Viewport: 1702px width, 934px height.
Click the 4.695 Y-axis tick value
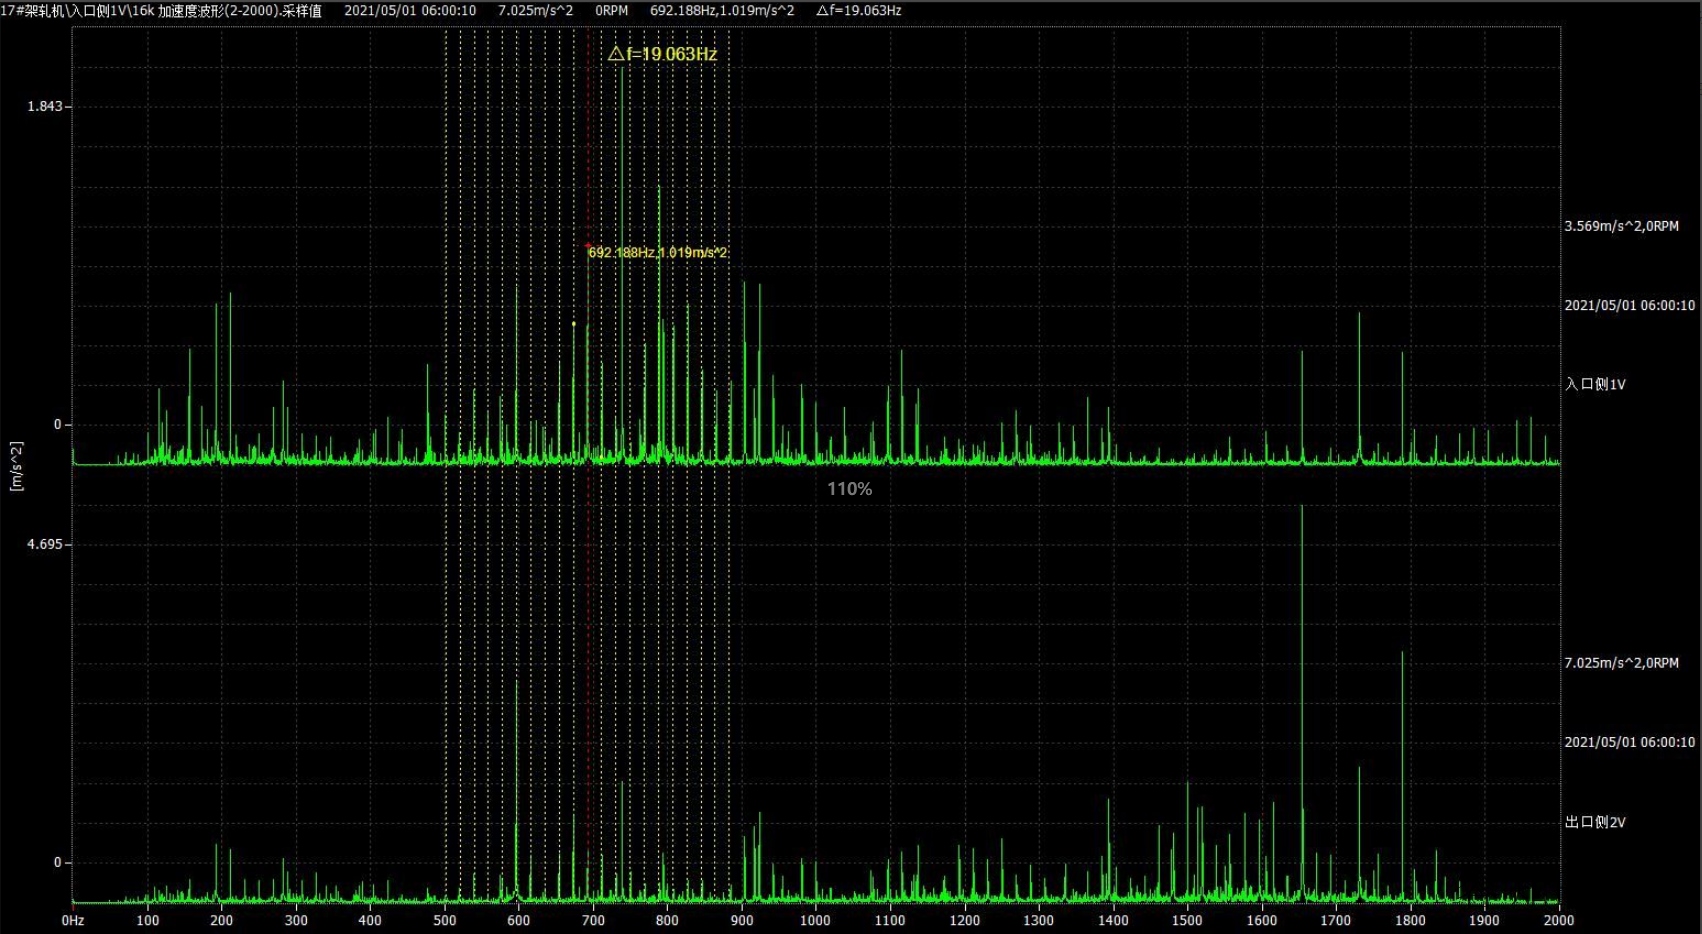click(44, 545)
